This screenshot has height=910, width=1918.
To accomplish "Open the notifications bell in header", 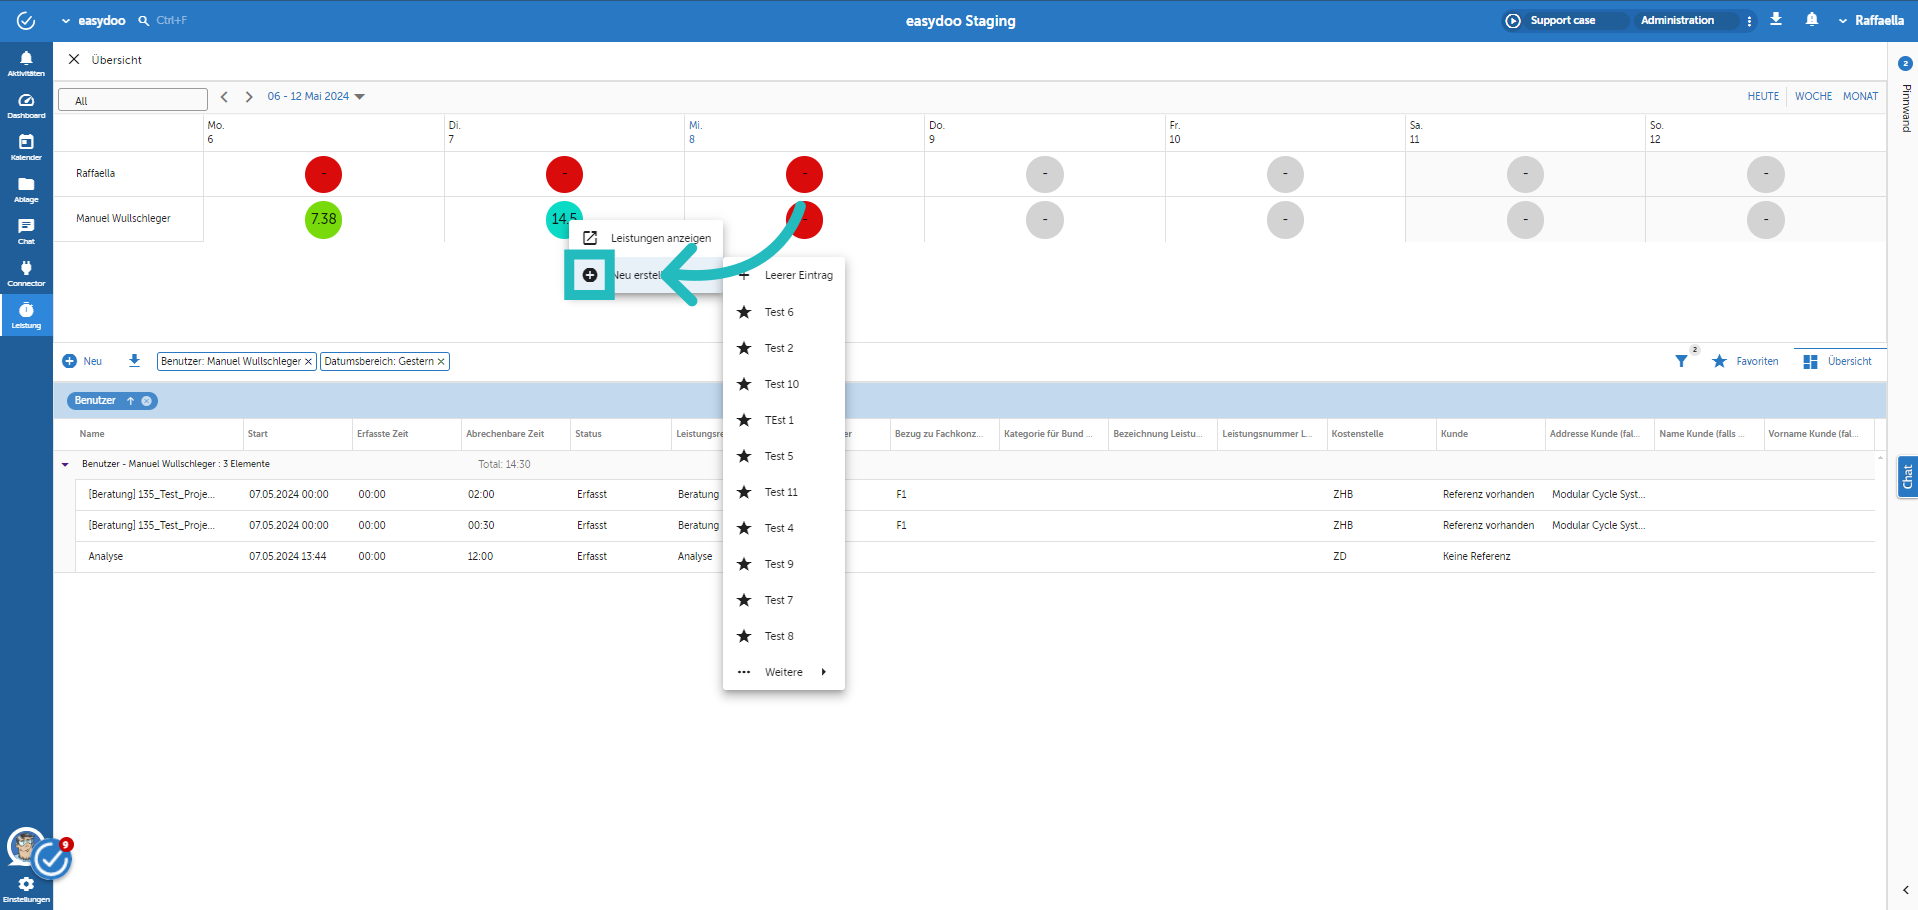I will (x=1812, y=20).
